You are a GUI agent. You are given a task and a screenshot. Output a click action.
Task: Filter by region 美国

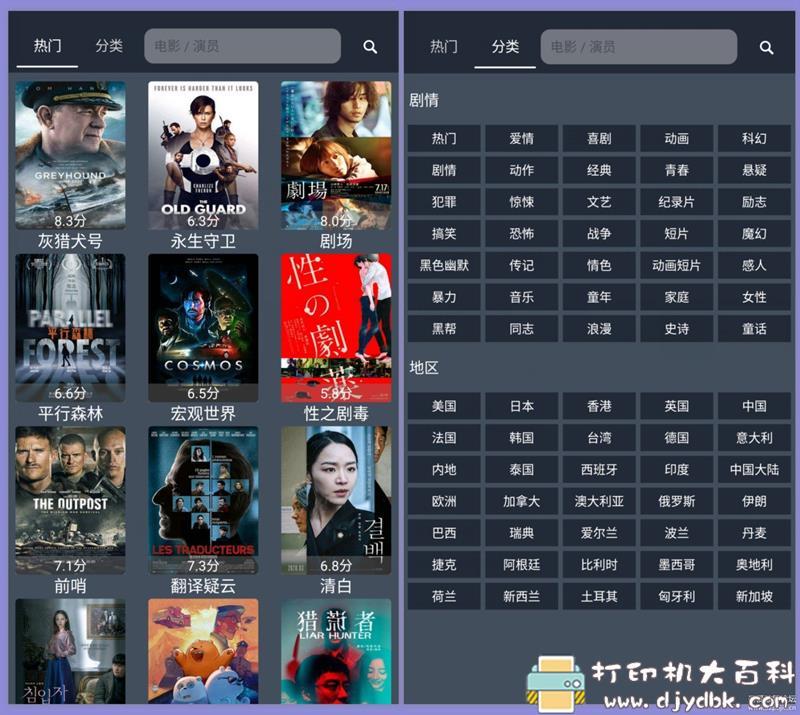point(444,406)
